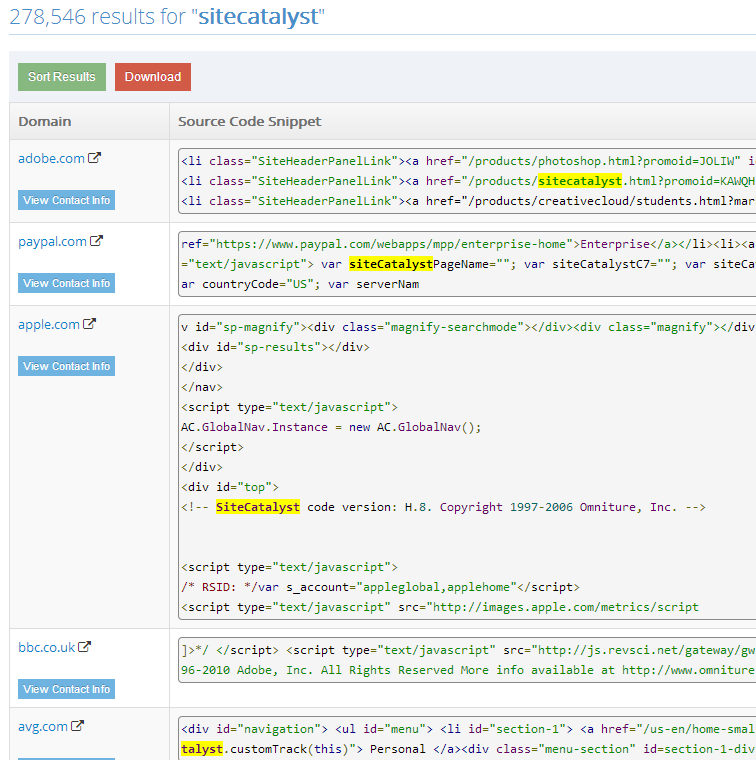Click 'AC.GlobalNav.Instance = new AC.GlobalNav();' line
The image size is (756, 760).
[331, 427]
